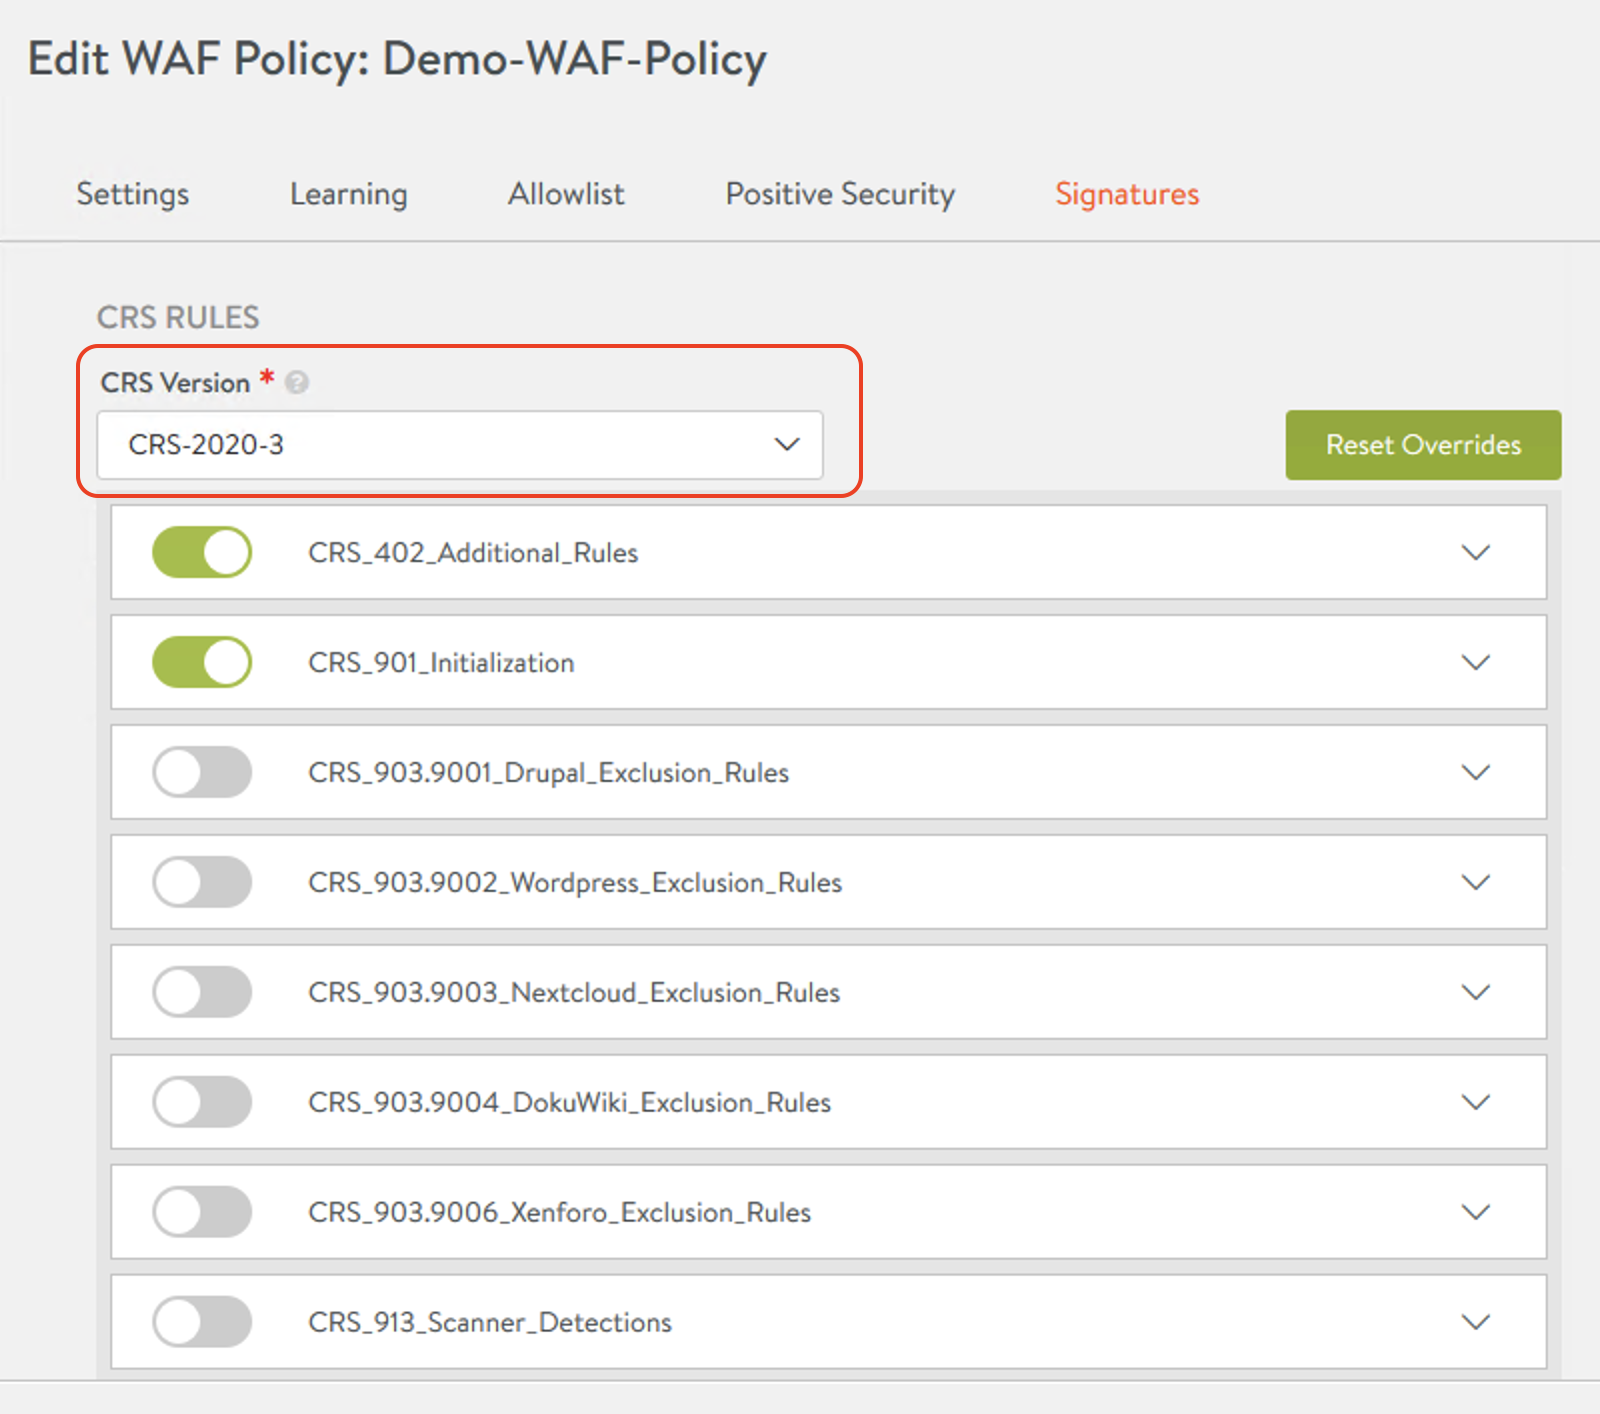Click the CRS_903.9003_Nextcloud_Exclusion_Rules label
The width and height of the screenshot is (1600, 1414).
pyautogui.click(x=574, y=993)
